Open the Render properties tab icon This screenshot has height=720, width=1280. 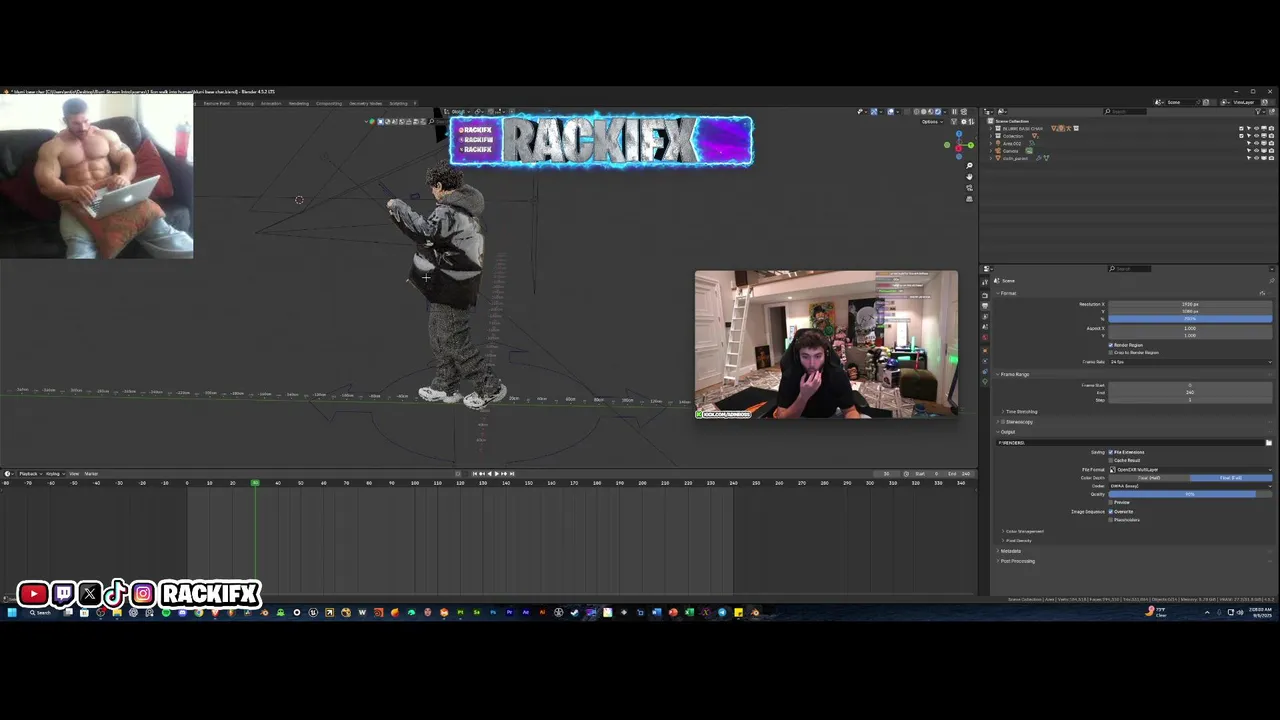click(x=985, y=294)
